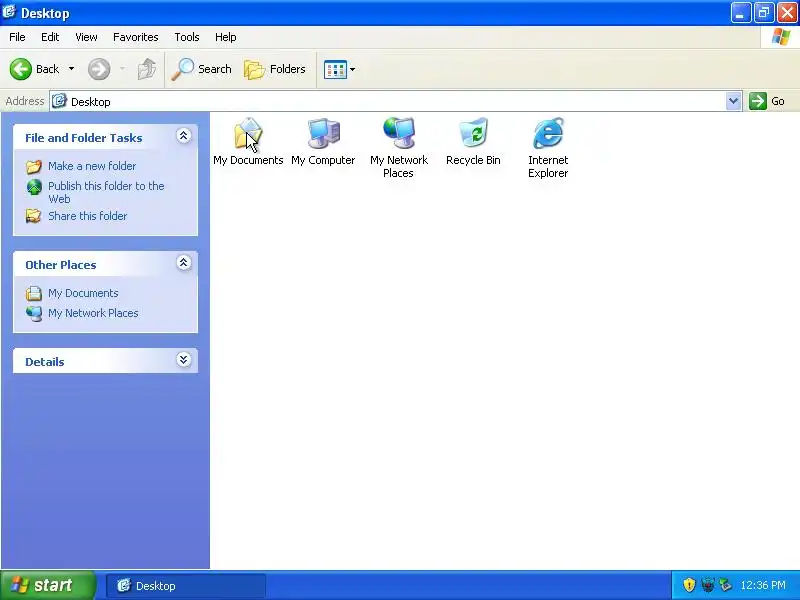Expand the Details panel
Viewport: 800px width, 600px height.
click(184, 360)
